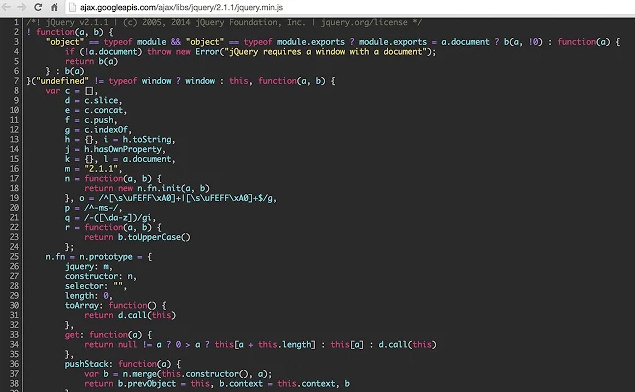Click the browser Forward arrow

[21, 7]
